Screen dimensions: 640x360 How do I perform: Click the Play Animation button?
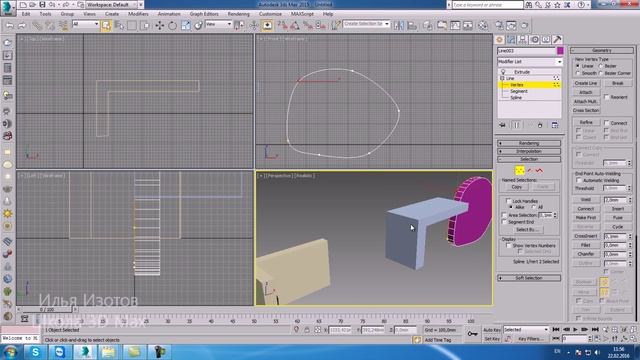pyautogui.click(x=576, y=329)
